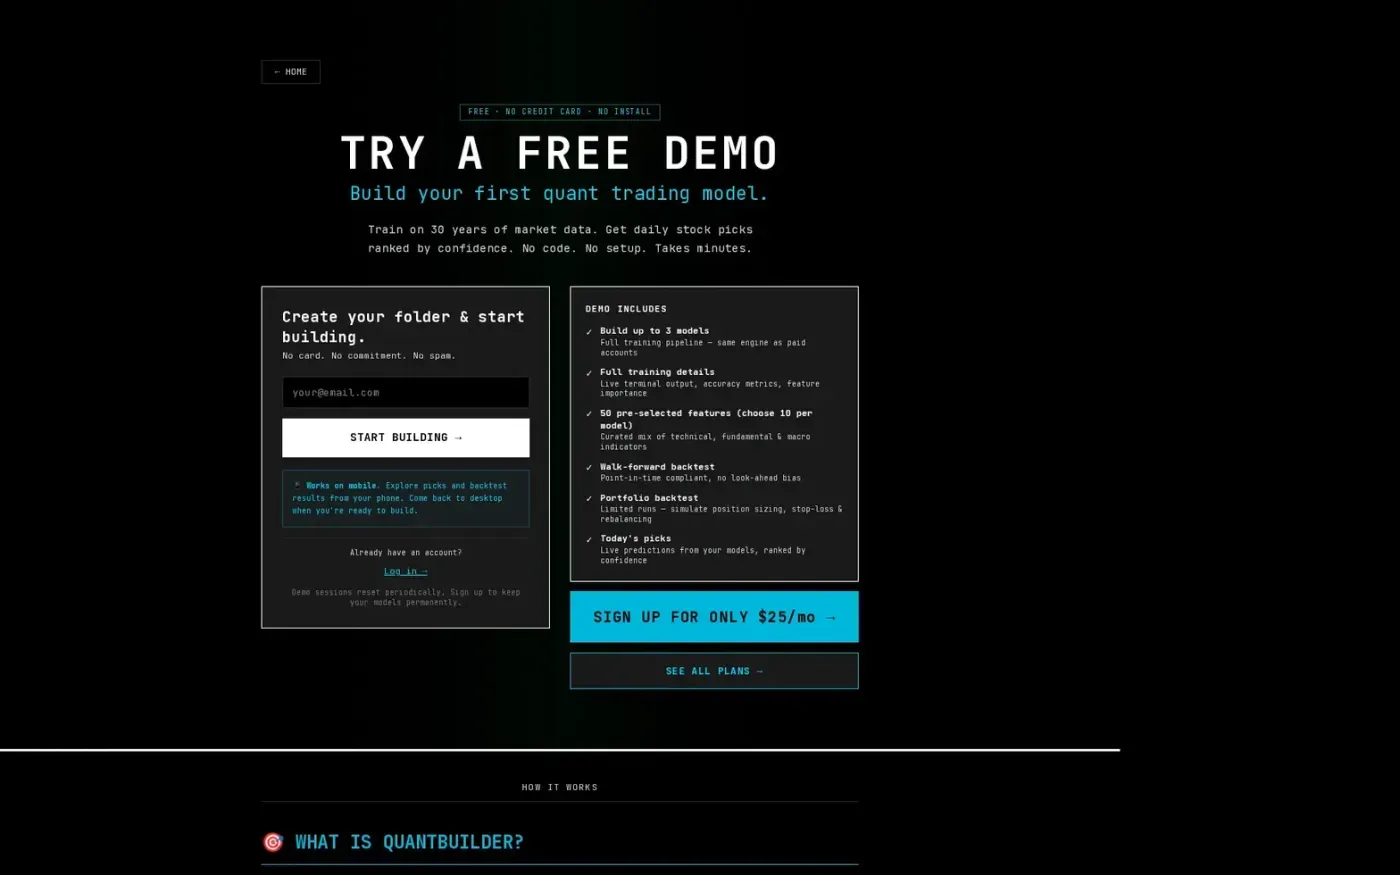Open the Log in link
Screen dimensions: 1400x875
(x=405, y=571)
